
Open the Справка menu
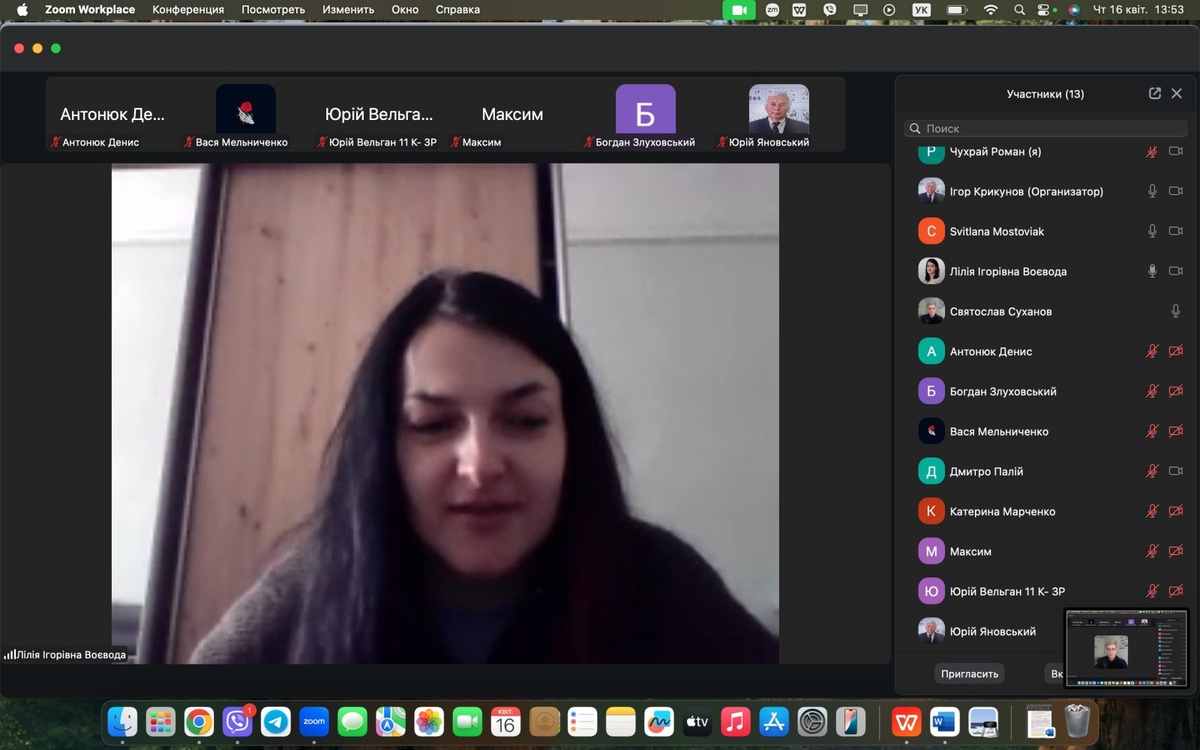(x=458, y=10)
